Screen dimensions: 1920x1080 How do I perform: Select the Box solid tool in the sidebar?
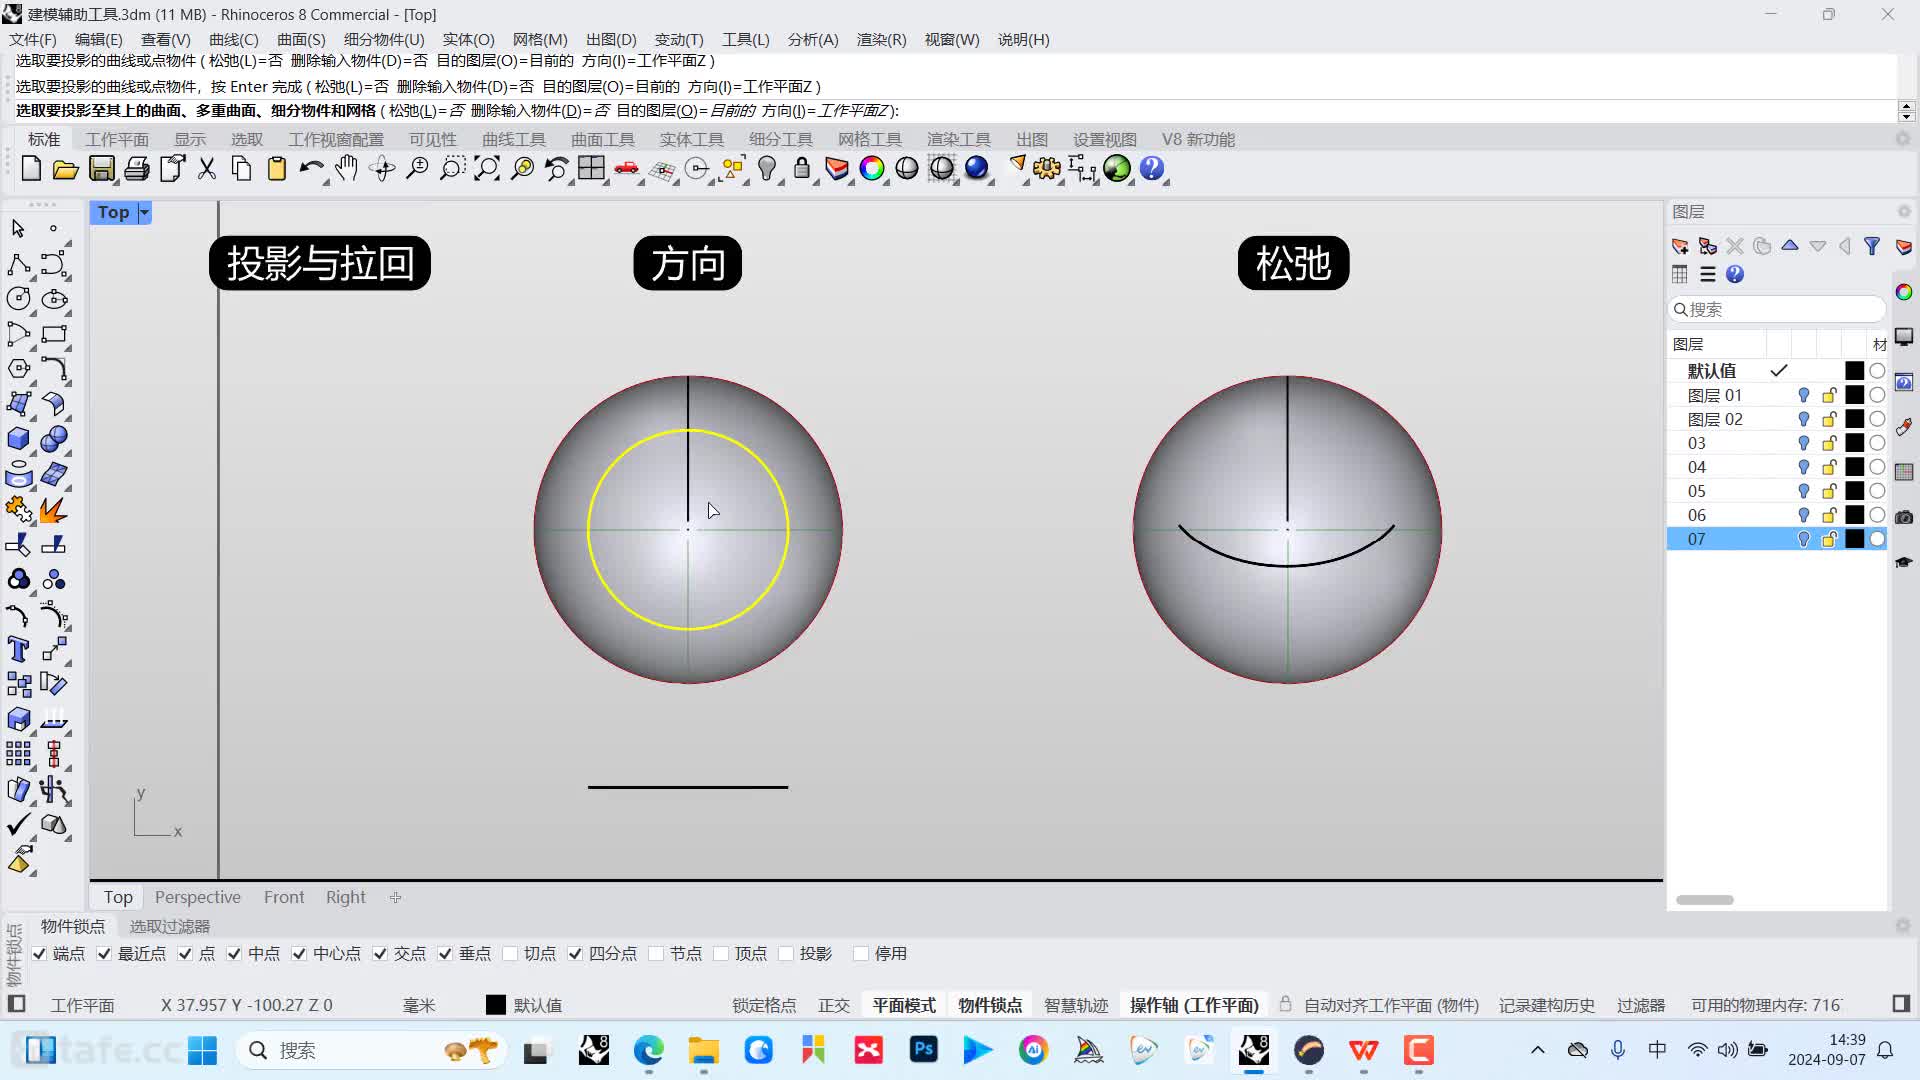coord(18,439)
